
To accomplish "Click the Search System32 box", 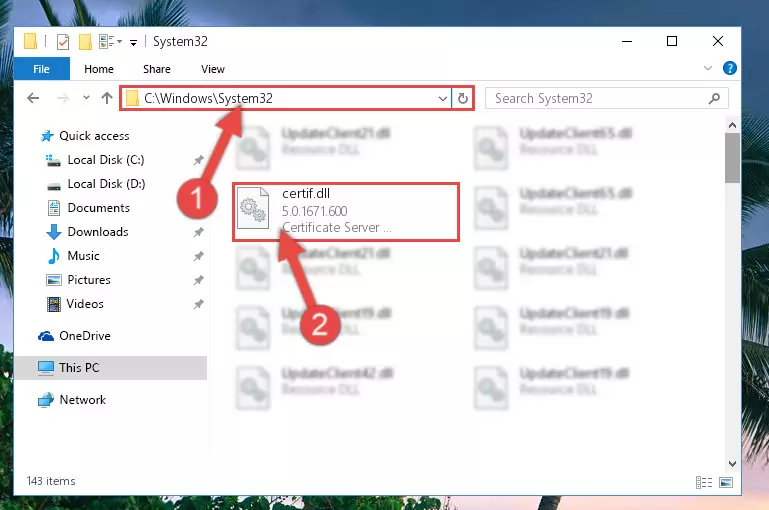I will coord(607,98).
